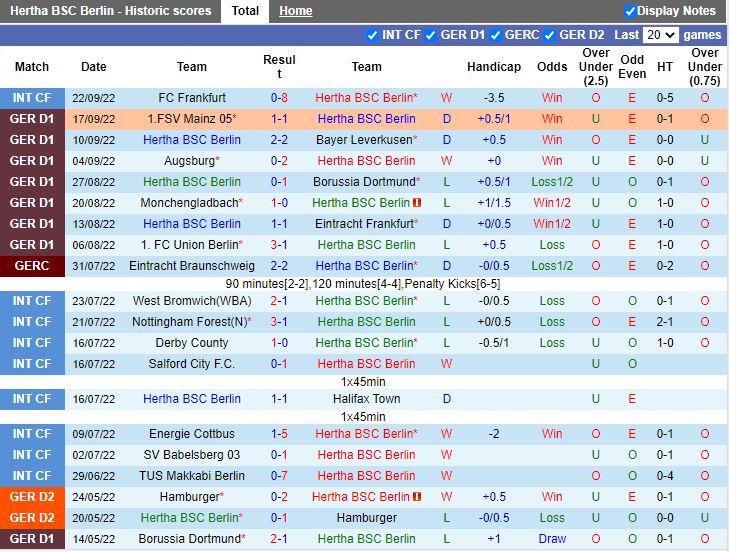Click the 0-4 half-time score
Viewport: 729px width, 552px height.
pyautogui.click(x=665, y=476)
